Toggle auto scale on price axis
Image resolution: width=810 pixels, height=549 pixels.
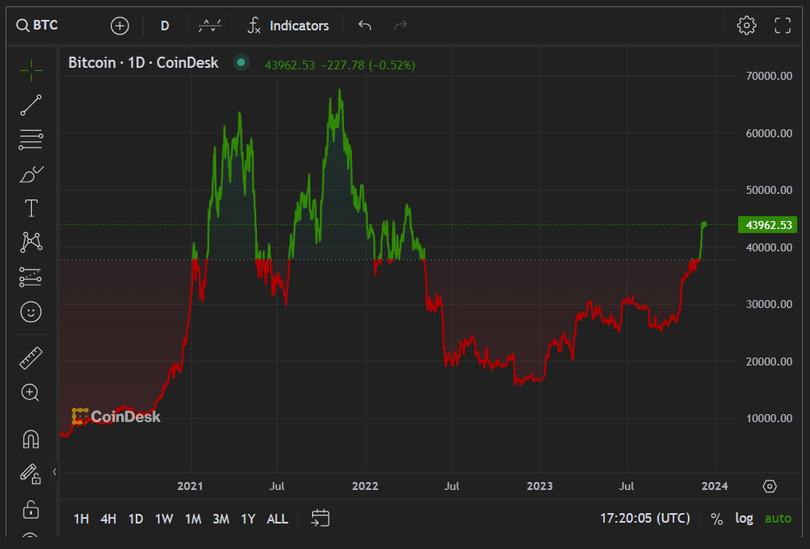pos(777,518)
